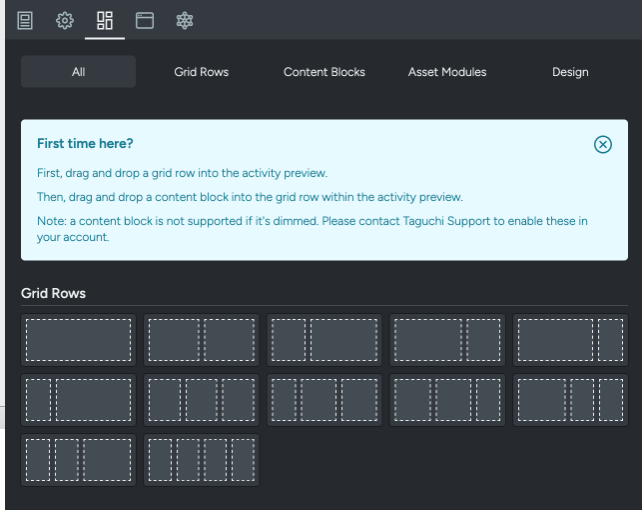This screenshot has width=642, height=510.
Task: Select row with two narrow then one wide column
Action: tap(78, 460)
